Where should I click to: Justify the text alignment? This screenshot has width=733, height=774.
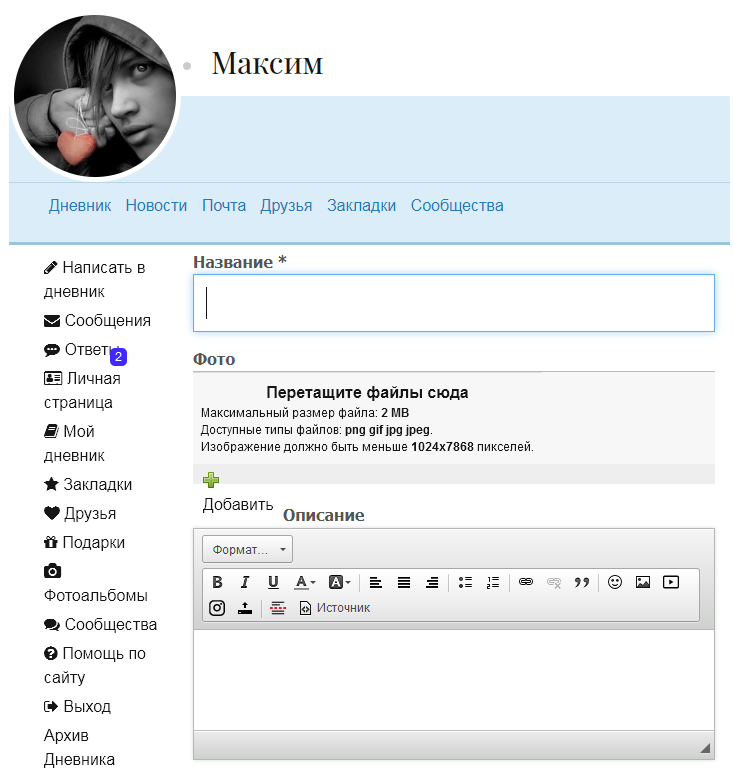[404, 582]
